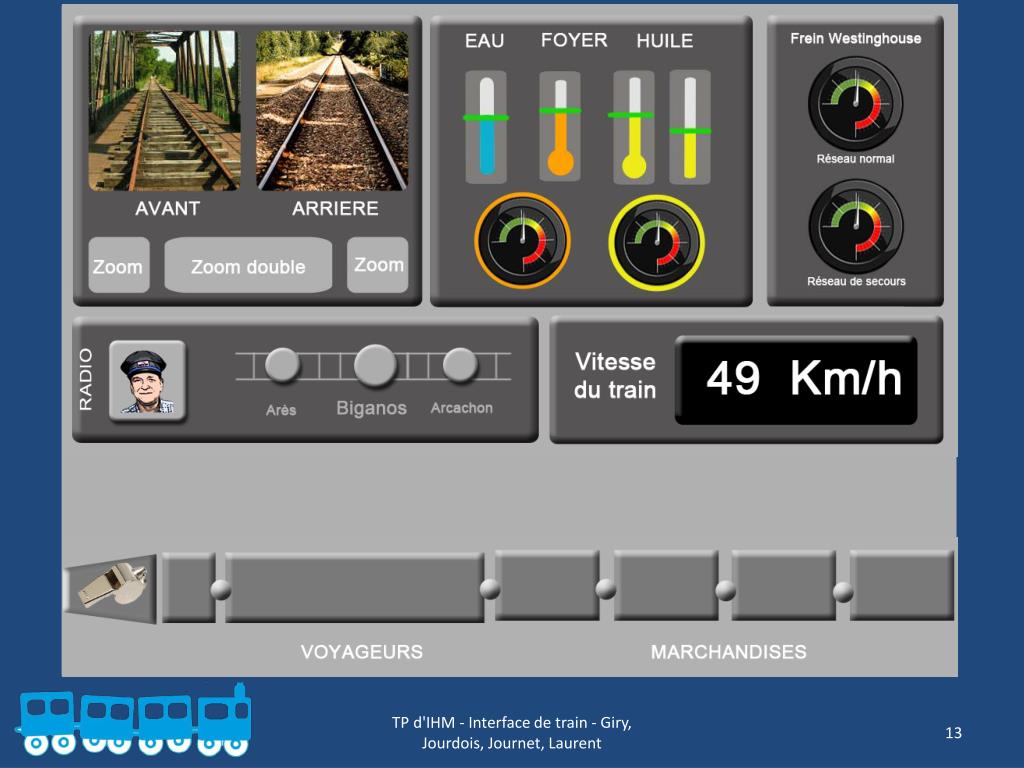Adjust the orange FOYER temperature slider

pos(560,127)
